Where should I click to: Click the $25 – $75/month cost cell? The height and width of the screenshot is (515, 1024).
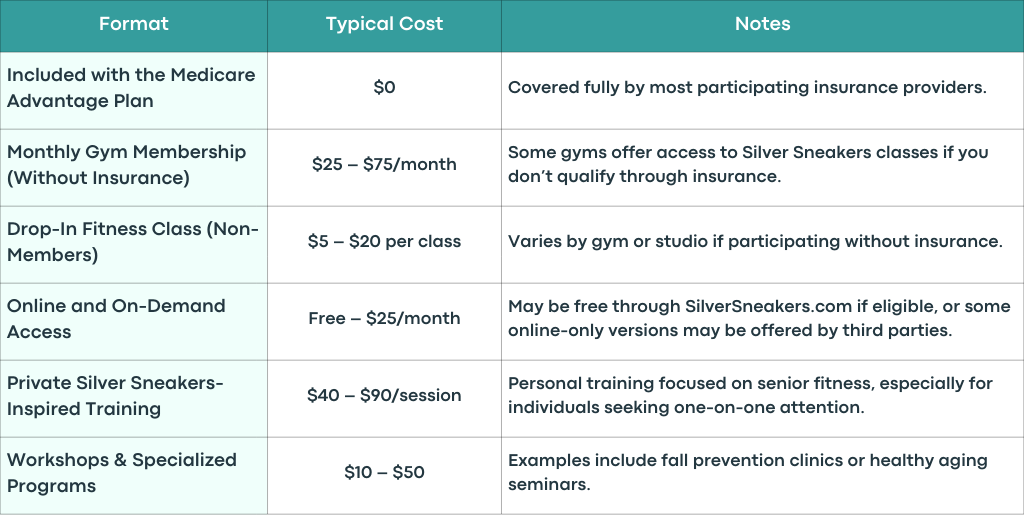point(384,167)
